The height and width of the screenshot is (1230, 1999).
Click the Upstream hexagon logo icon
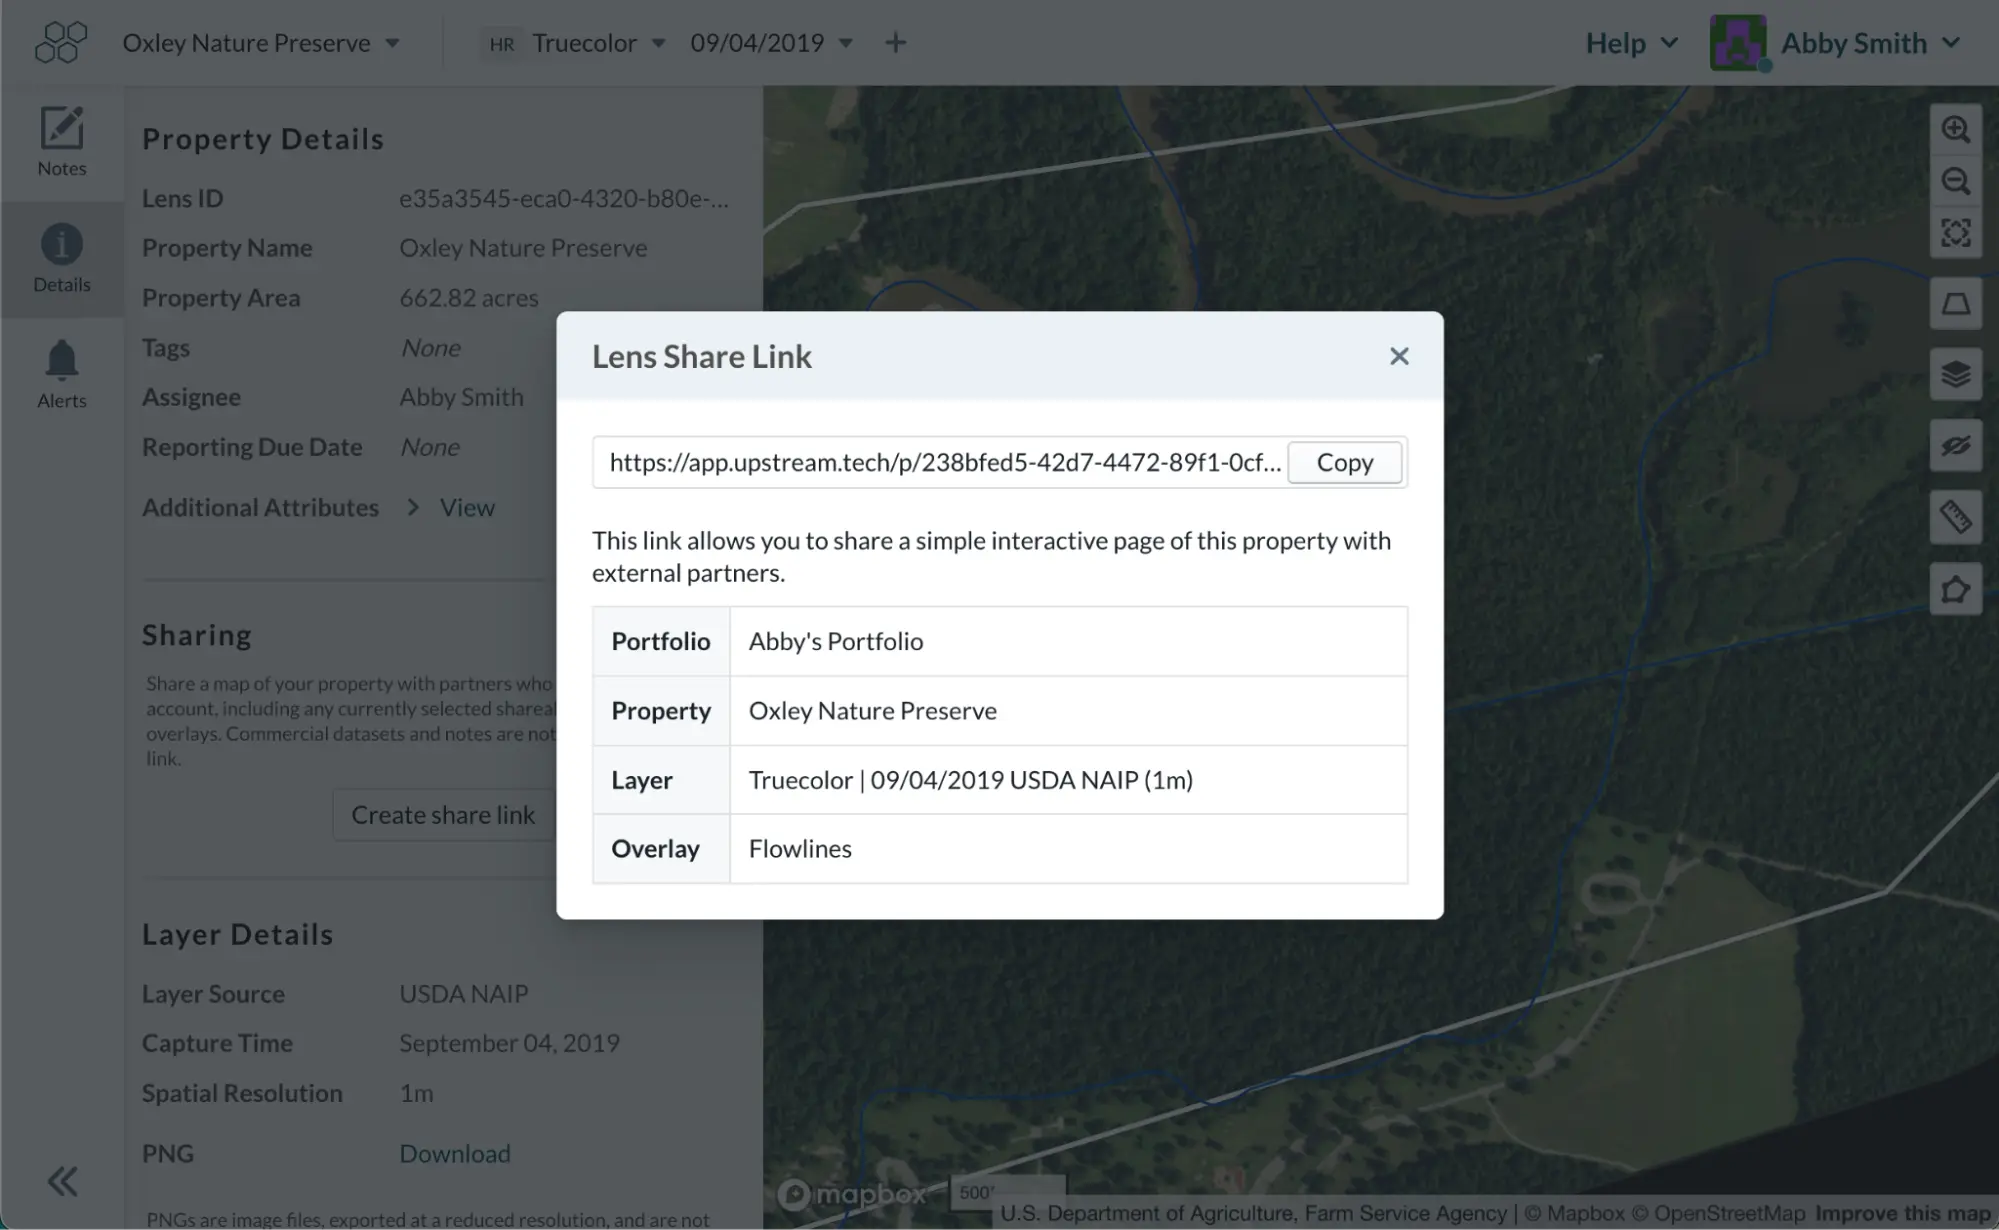click(x=61, y=43)
